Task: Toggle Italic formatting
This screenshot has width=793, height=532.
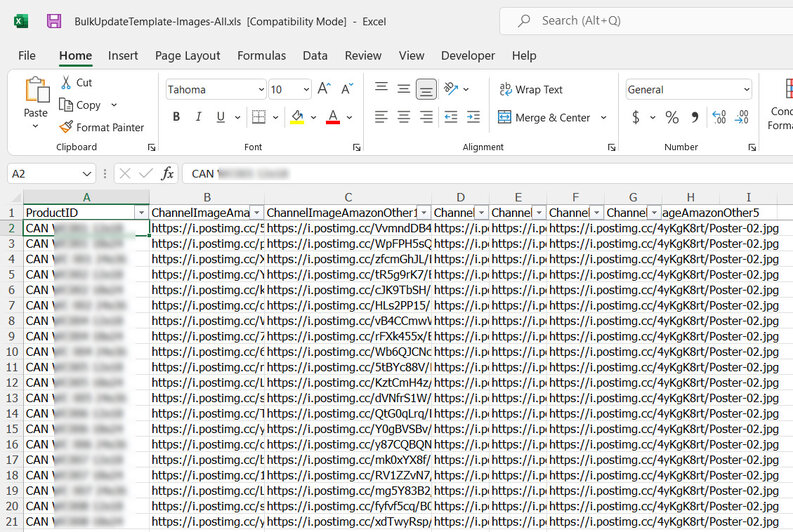Action: [x=198, y=117]
